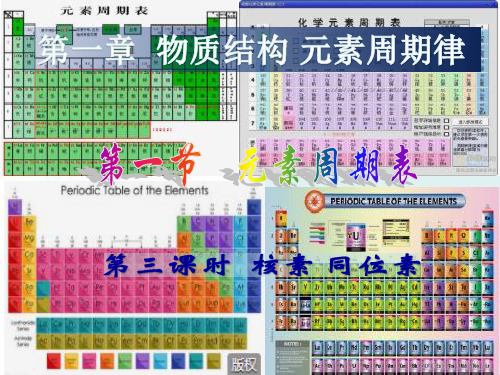Click the 'Periodic Table of the Elements' heading
500x375 pixels.
(x=134, y=190)
